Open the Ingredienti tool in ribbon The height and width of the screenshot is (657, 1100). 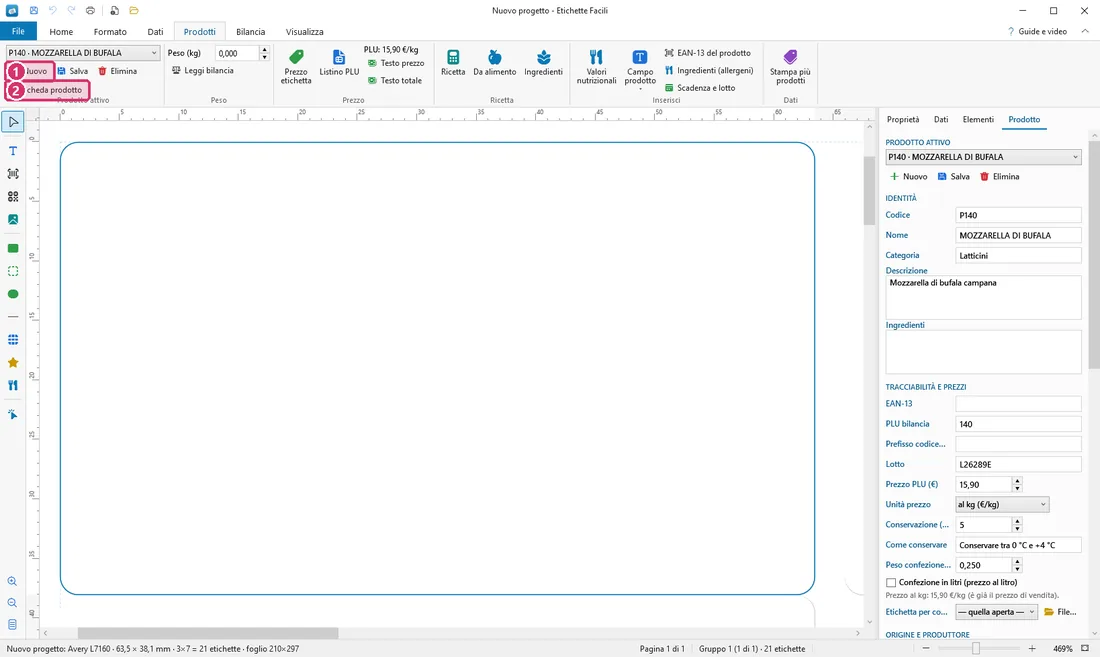tap(543, 63)
